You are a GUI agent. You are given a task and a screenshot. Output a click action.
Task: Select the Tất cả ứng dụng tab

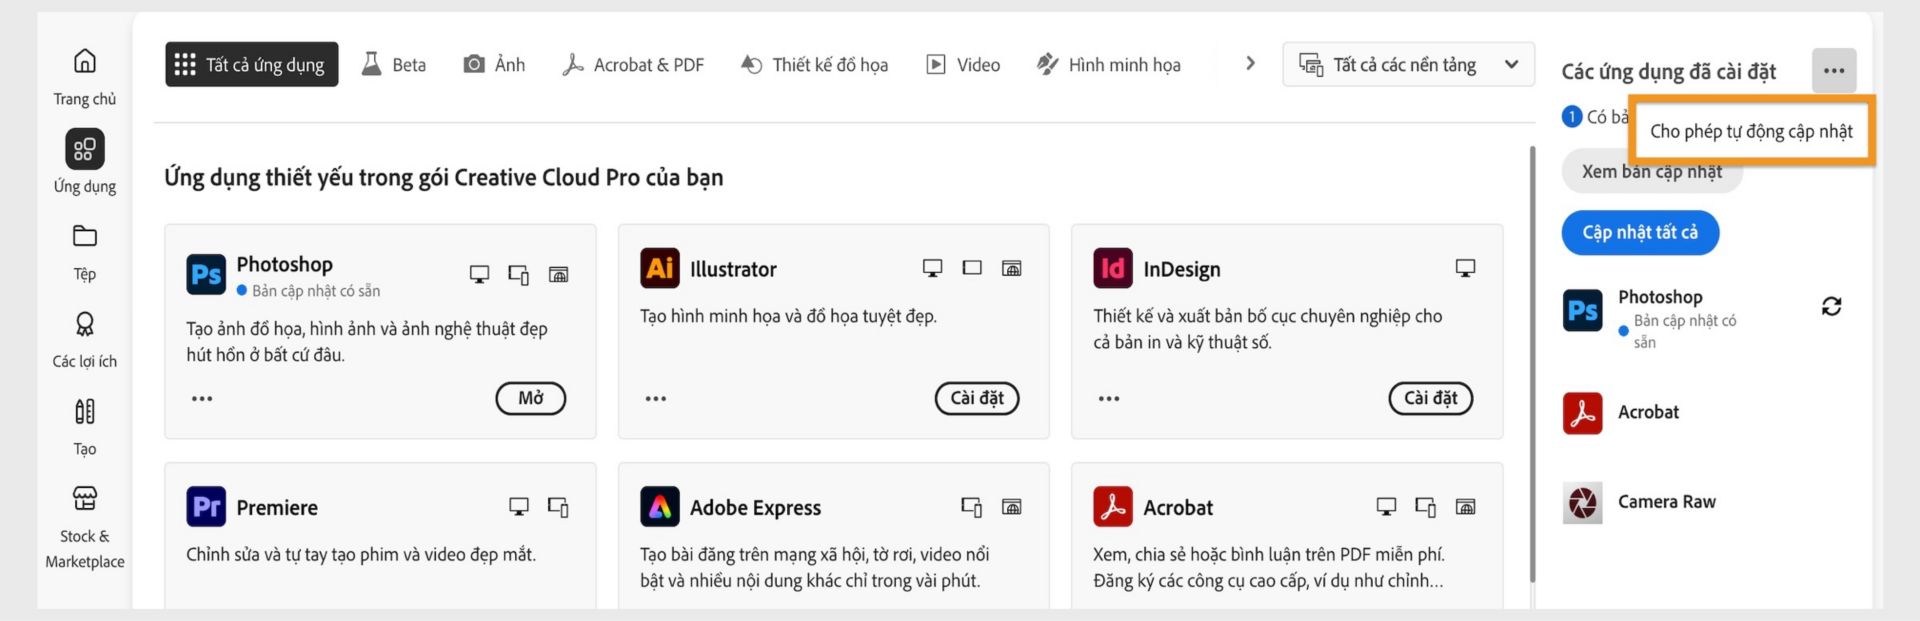[x=252, y=64]
